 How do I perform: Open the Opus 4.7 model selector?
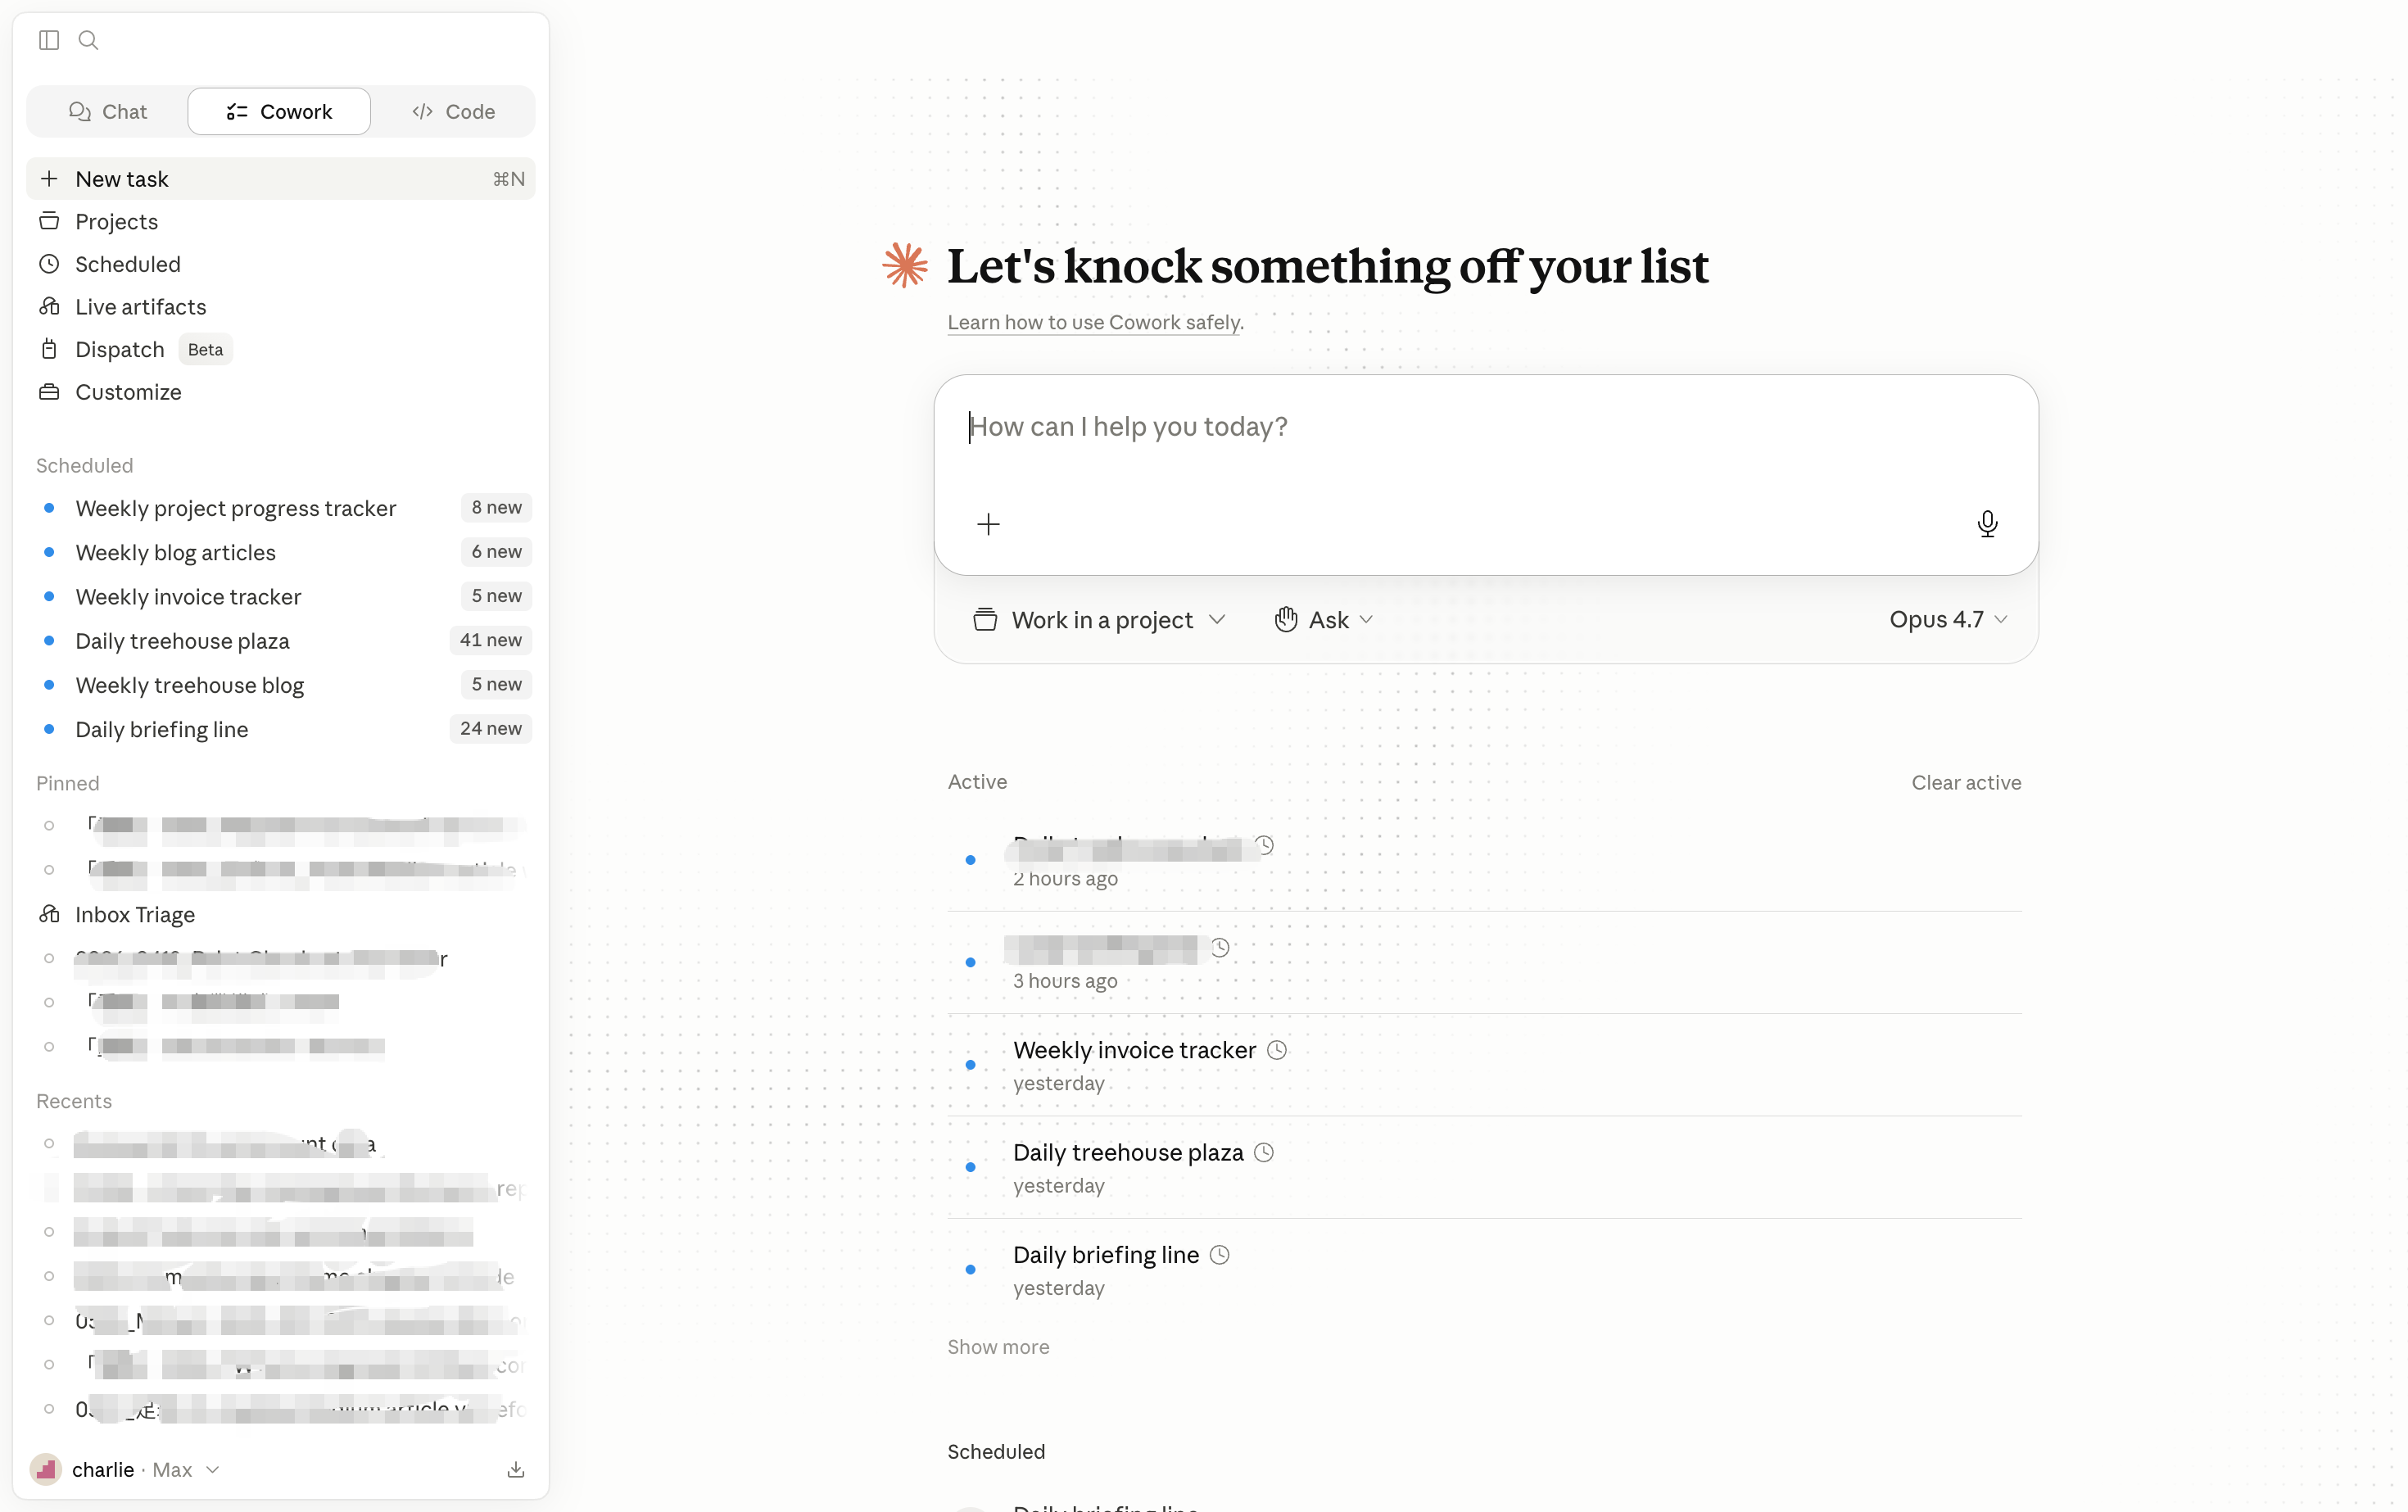click(x=1948, y=620)
